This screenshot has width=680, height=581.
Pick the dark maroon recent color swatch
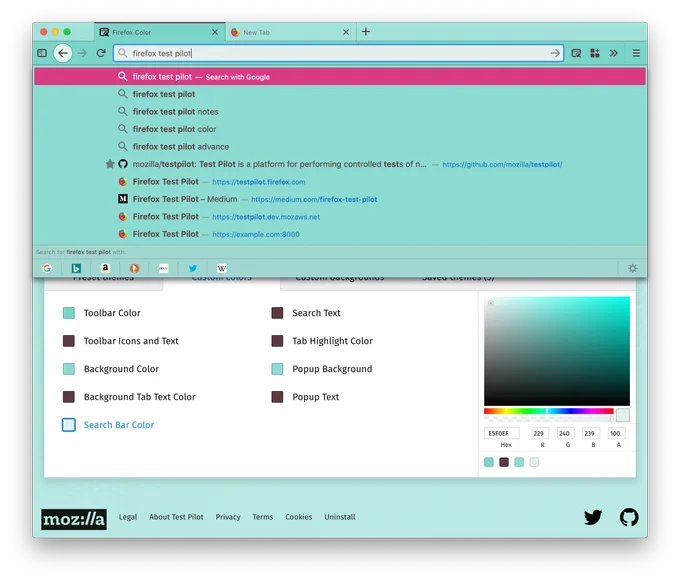504,462
